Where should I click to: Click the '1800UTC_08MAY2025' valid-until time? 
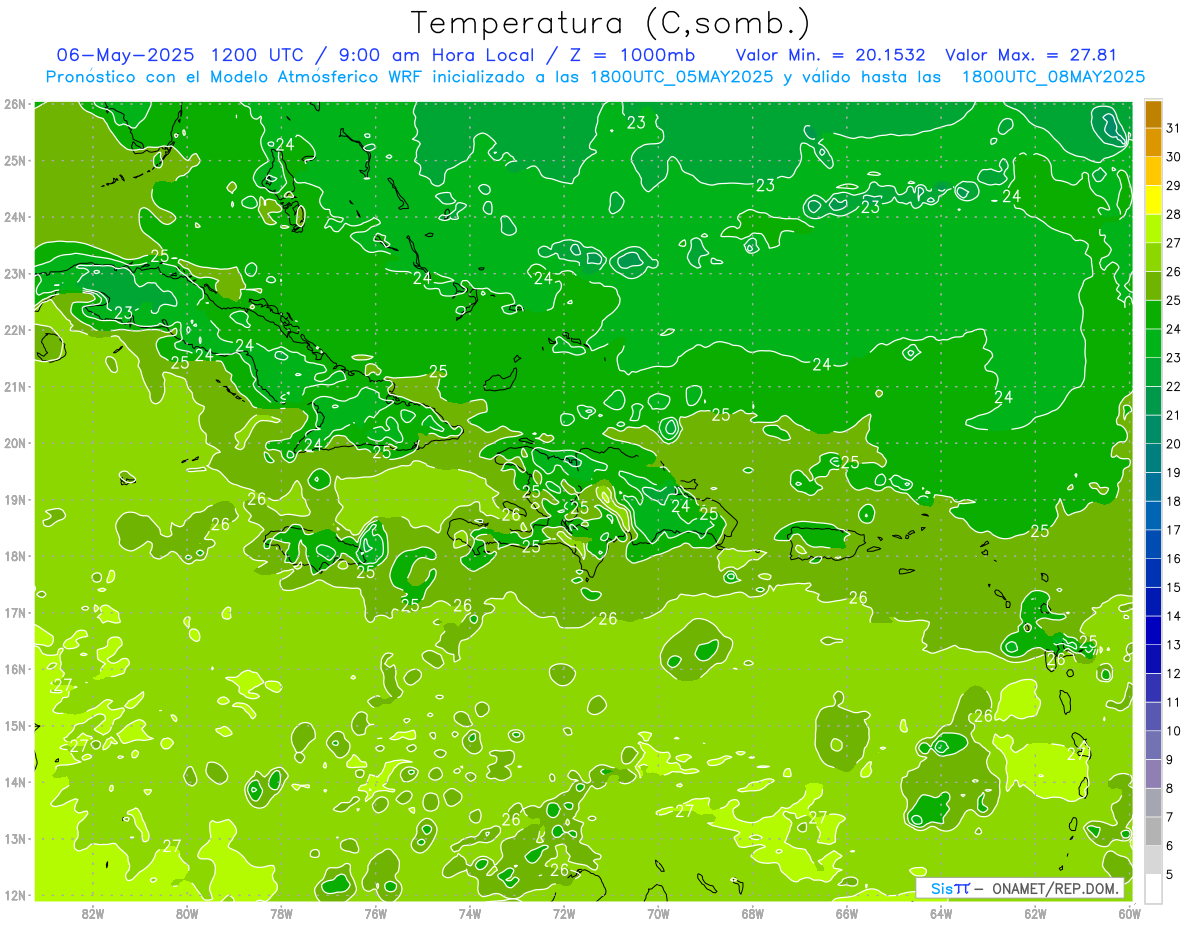[1053, 77]
